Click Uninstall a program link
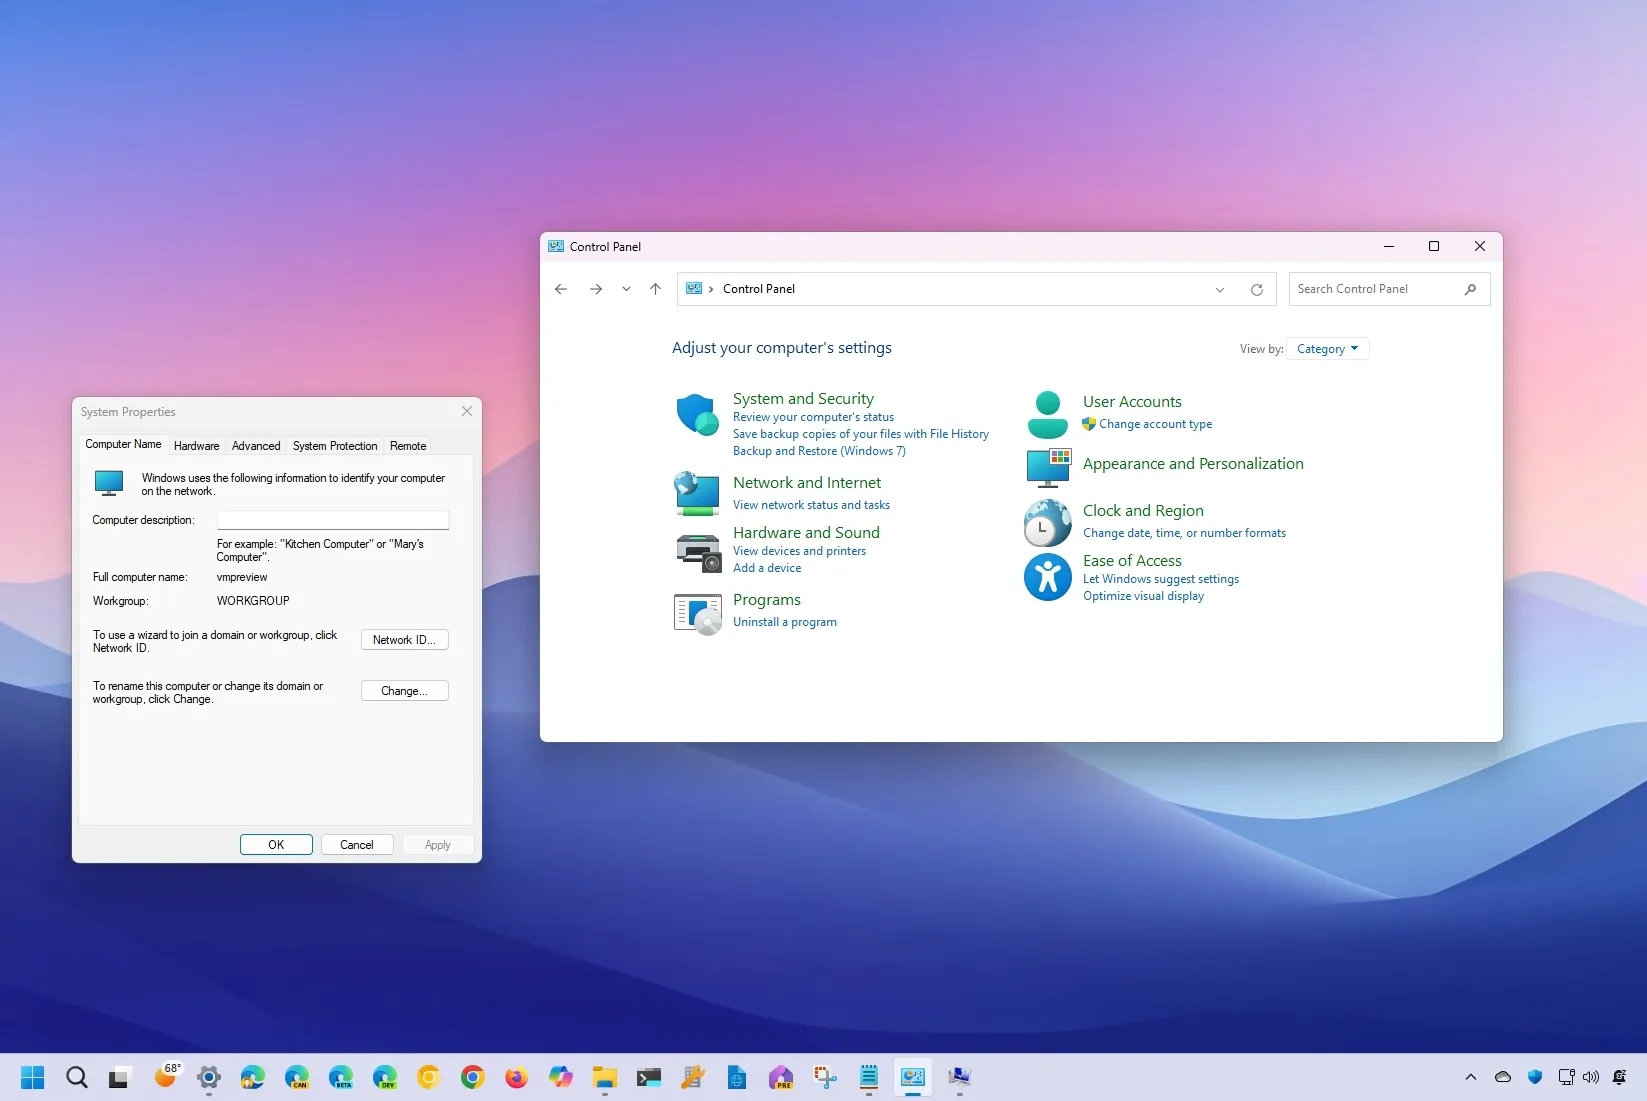The image size is (1647, 1101). coord(785,622)
